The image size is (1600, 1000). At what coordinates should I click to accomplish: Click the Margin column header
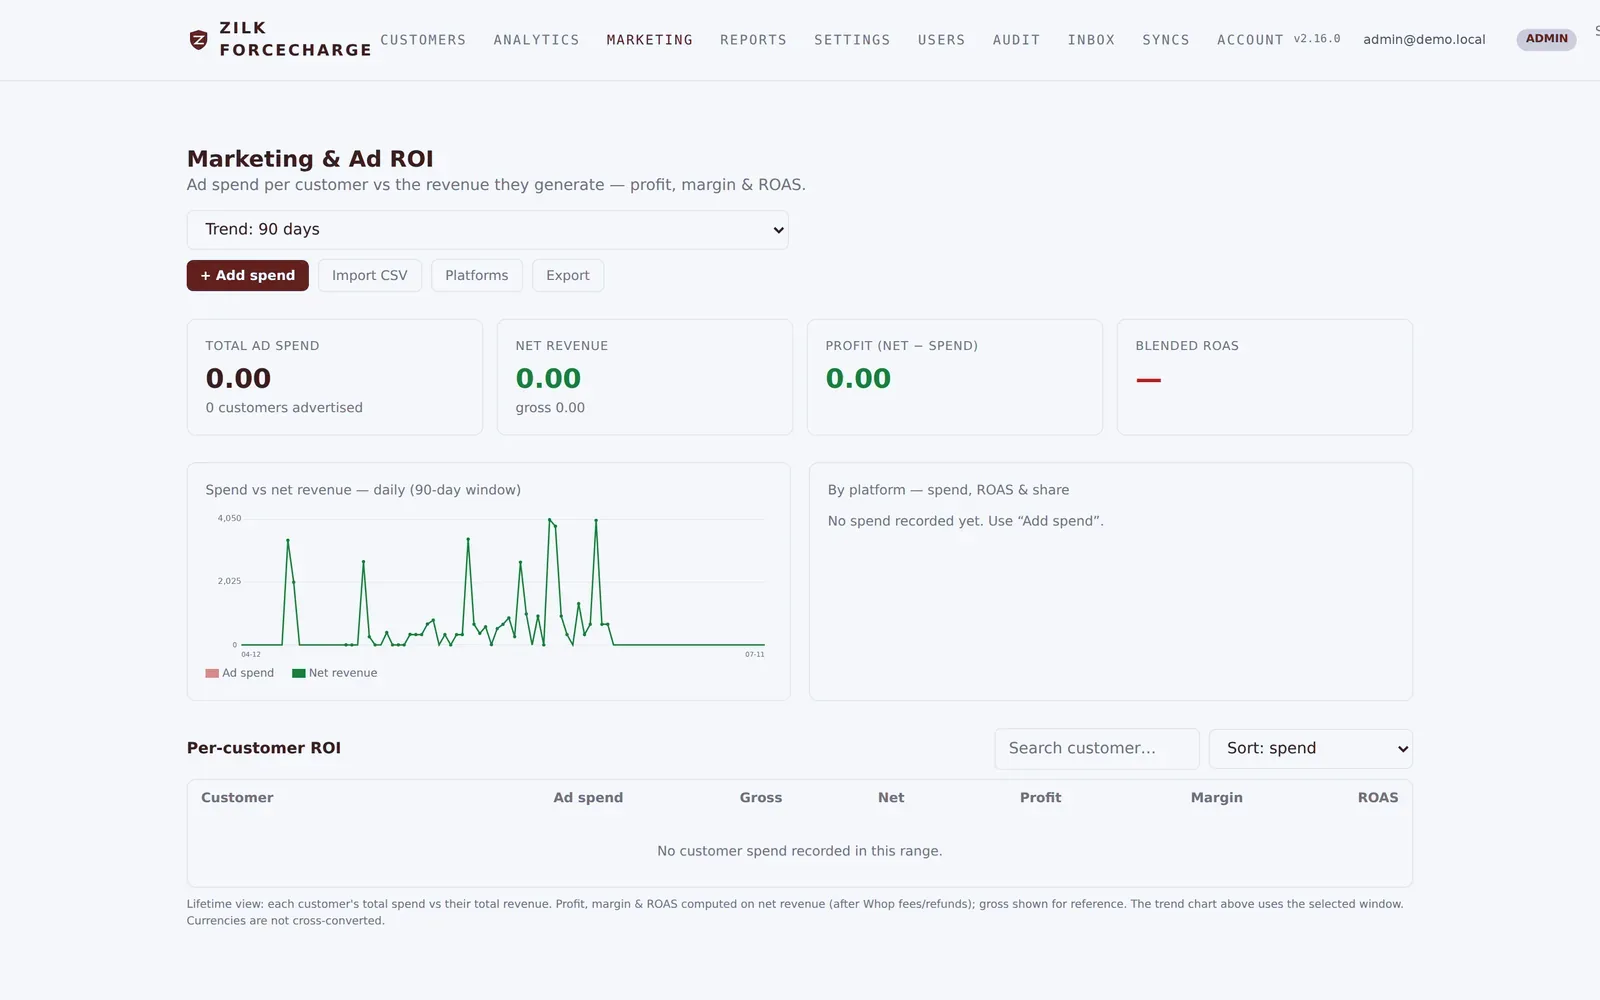point(1217,798)
